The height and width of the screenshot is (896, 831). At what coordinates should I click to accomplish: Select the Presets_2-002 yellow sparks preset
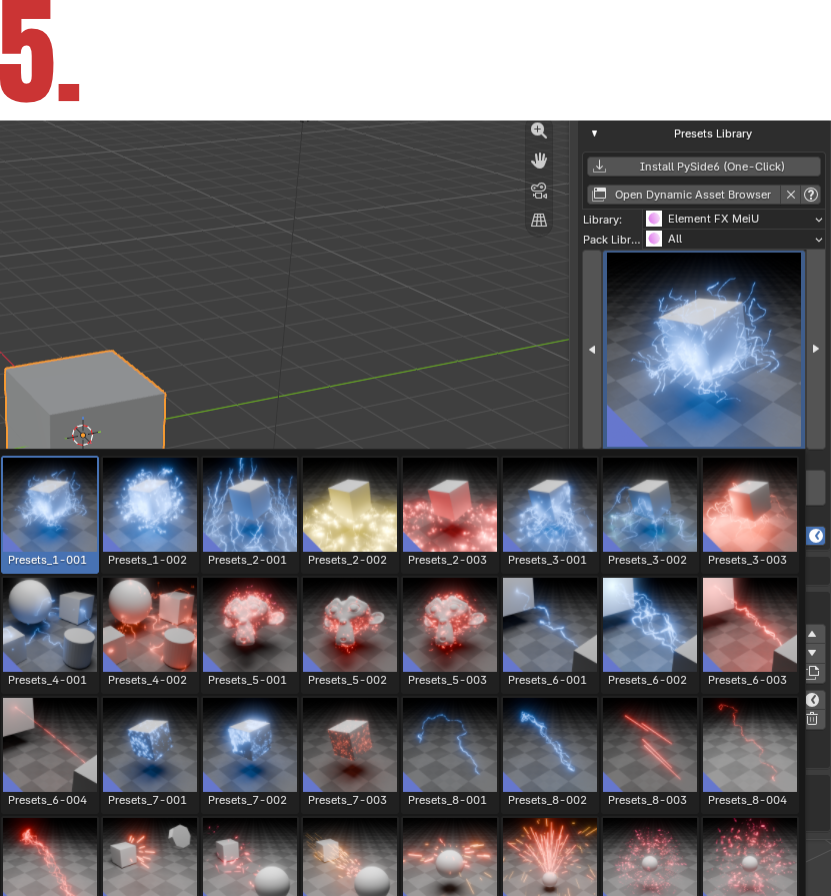350,514
